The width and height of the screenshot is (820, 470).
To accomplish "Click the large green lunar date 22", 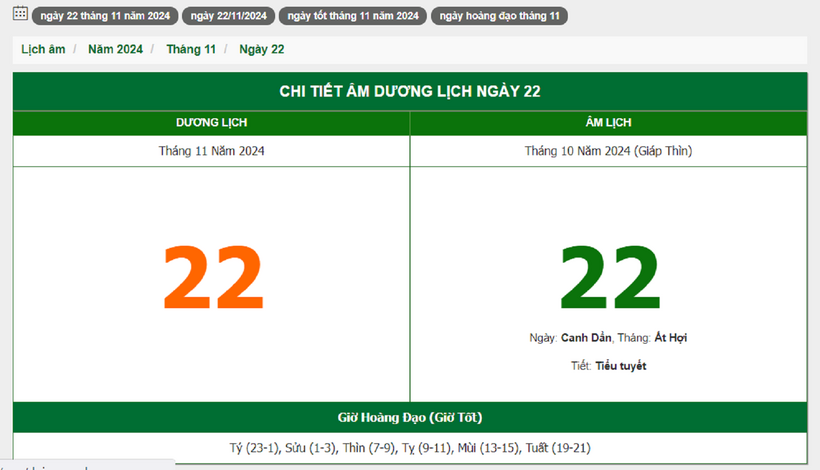I will [609, 277].
